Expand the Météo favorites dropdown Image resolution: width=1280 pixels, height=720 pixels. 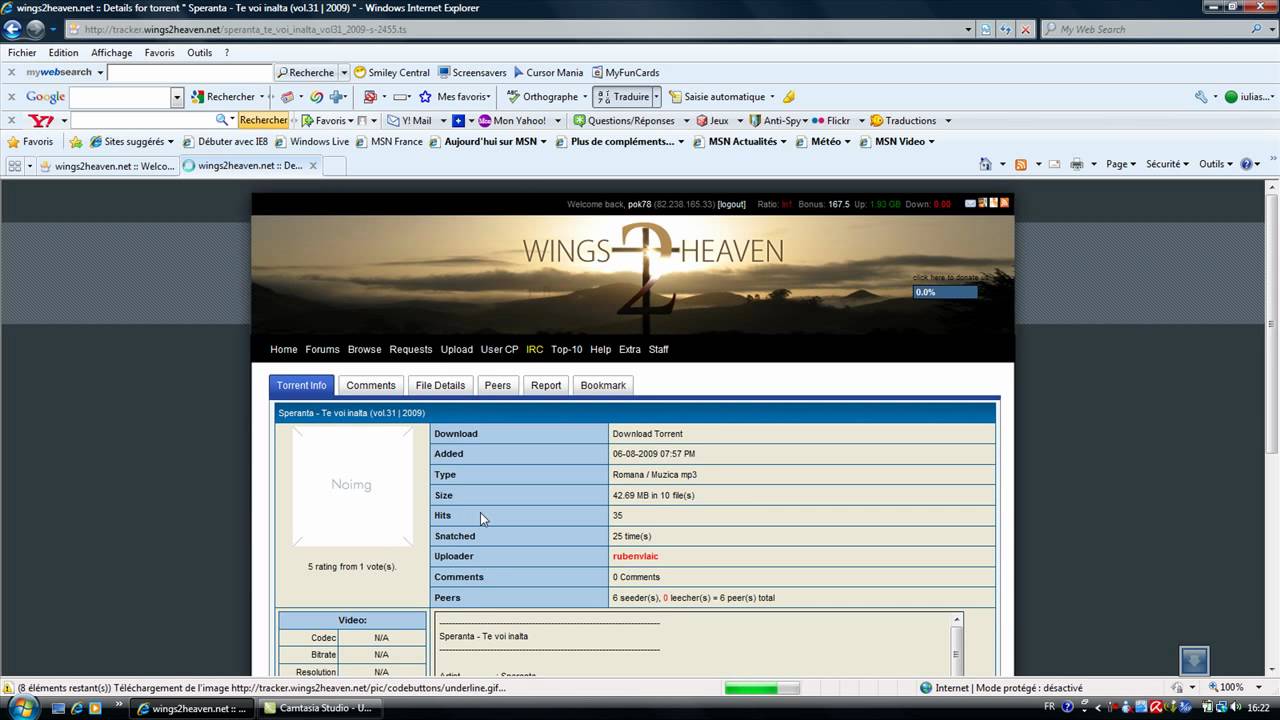(x=848, y=142)
